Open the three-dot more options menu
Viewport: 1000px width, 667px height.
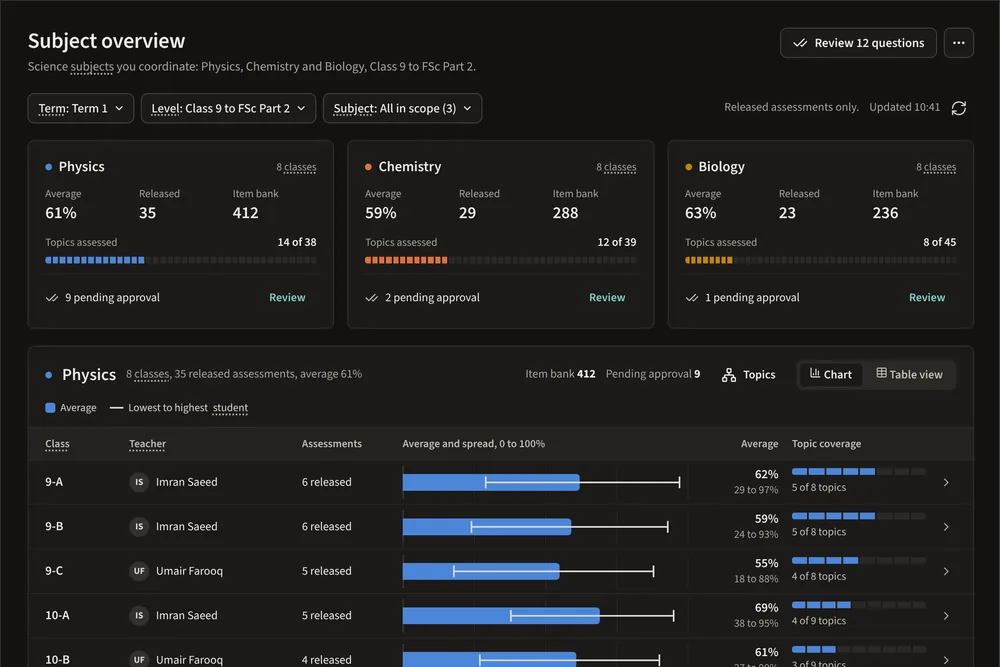coord(959,43)
